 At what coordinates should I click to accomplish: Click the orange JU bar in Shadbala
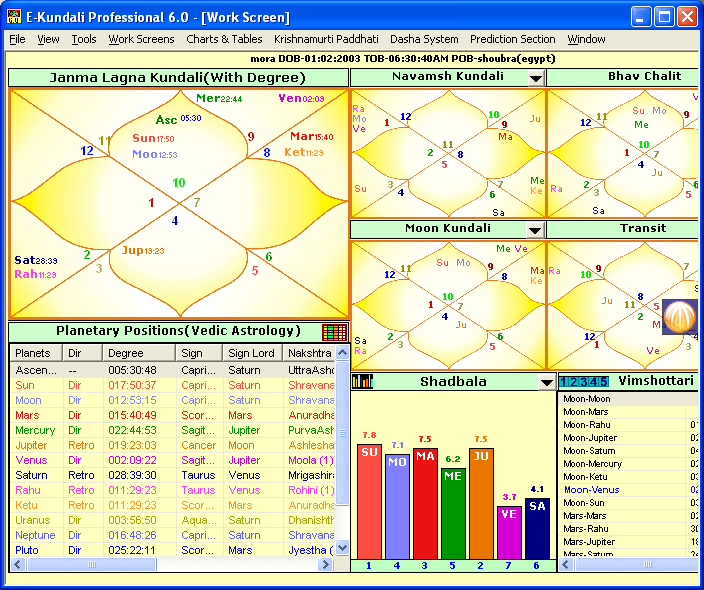tap(481, 503)
